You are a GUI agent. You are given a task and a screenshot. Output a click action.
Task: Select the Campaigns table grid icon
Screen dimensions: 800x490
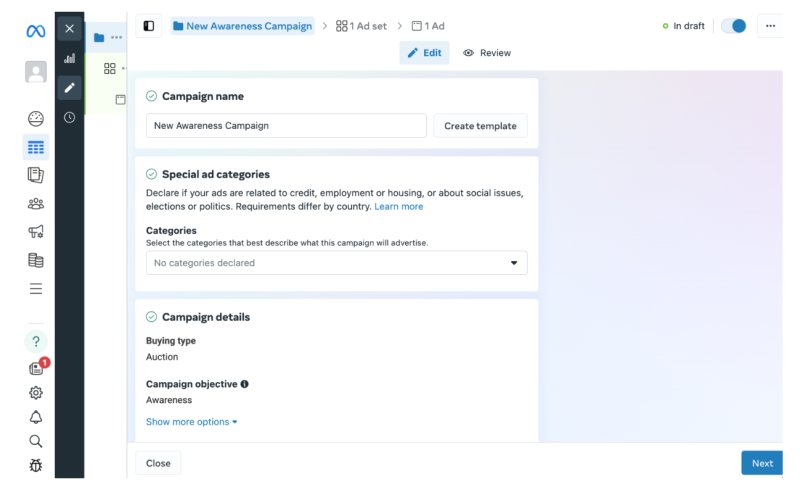pyautogui.click(x=36, y=148)
